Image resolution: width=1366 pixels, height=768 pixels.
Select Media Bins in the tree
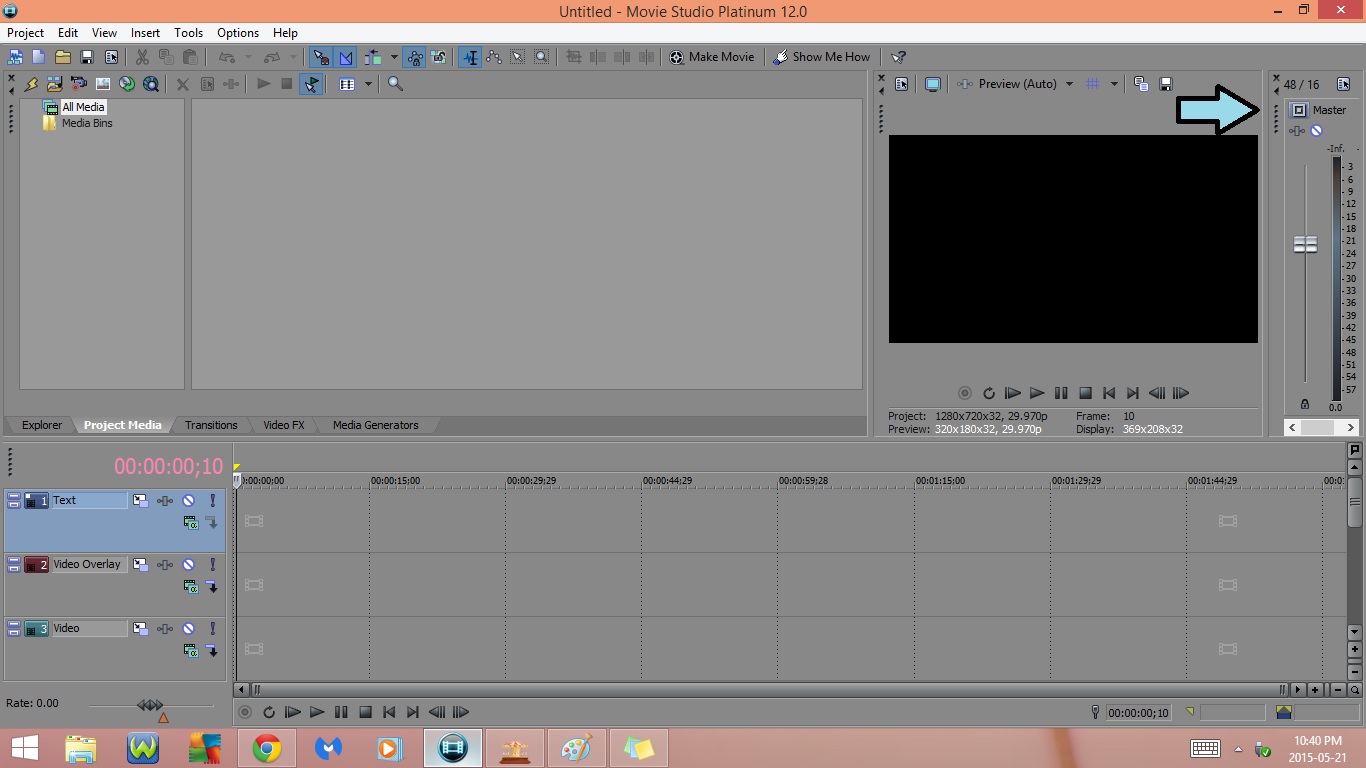pos(87,123)
